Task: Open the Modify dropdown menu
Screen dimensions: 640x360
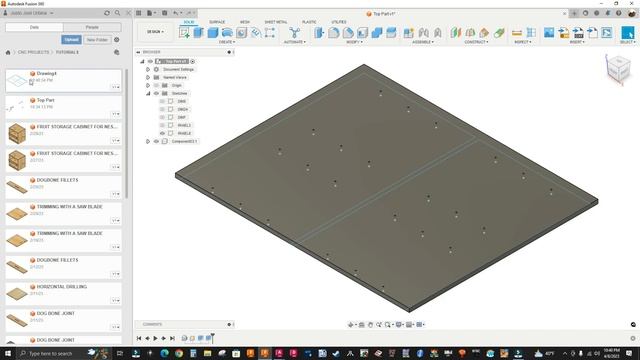Action: pos(354,42)
